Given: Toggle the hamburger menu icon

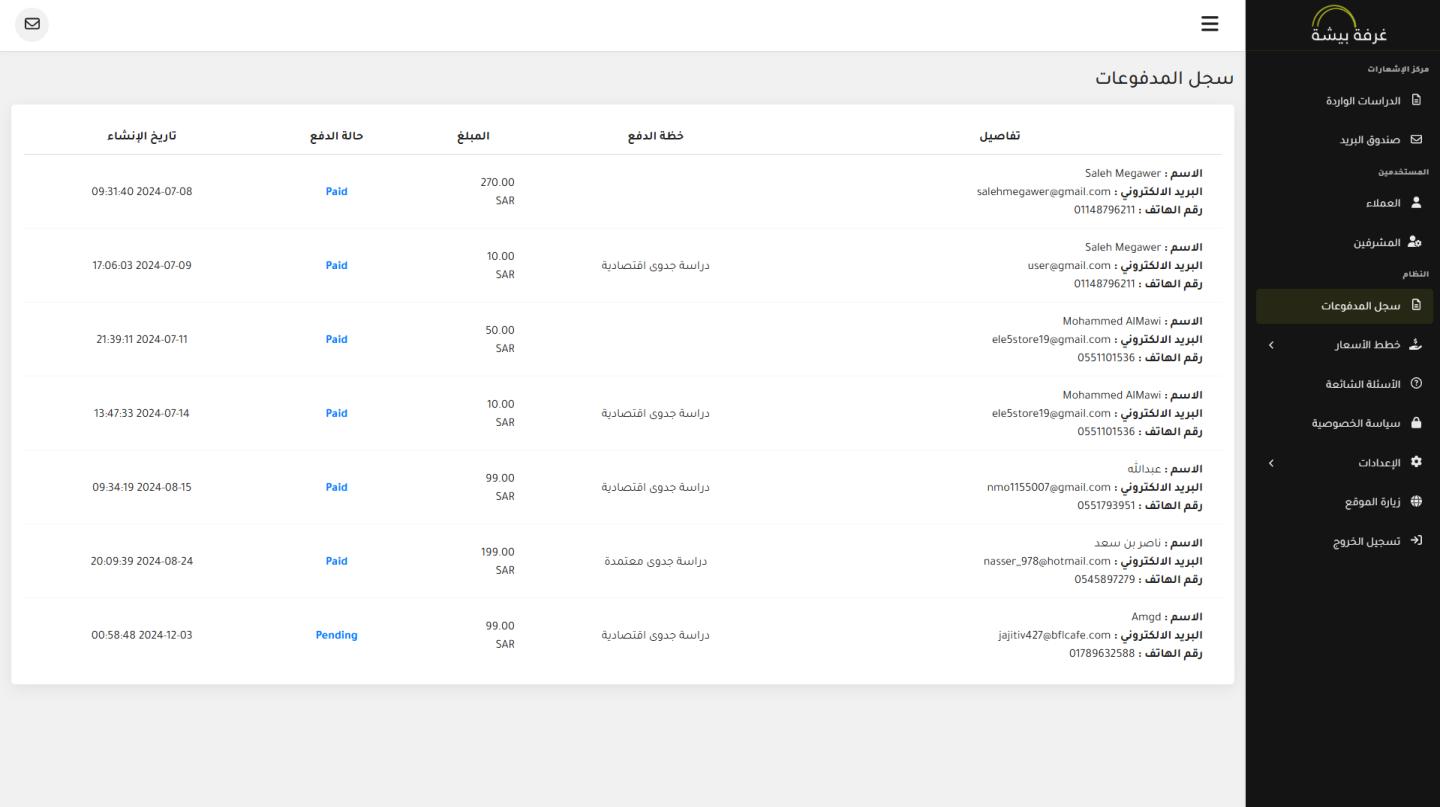Looking at the screenshot, I should (1210, 24).
